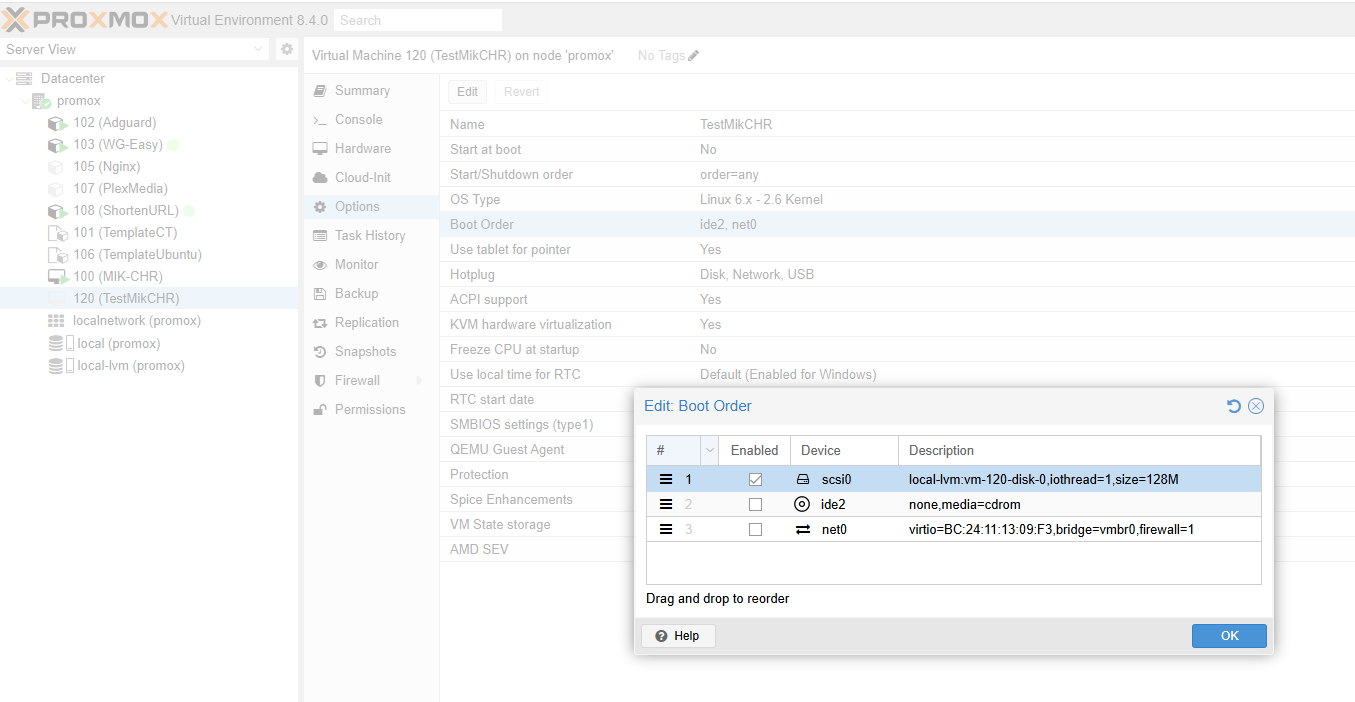This screenshot has height=702, width=1355.
Task: Click the Description column header
Action: point(1079,451)
